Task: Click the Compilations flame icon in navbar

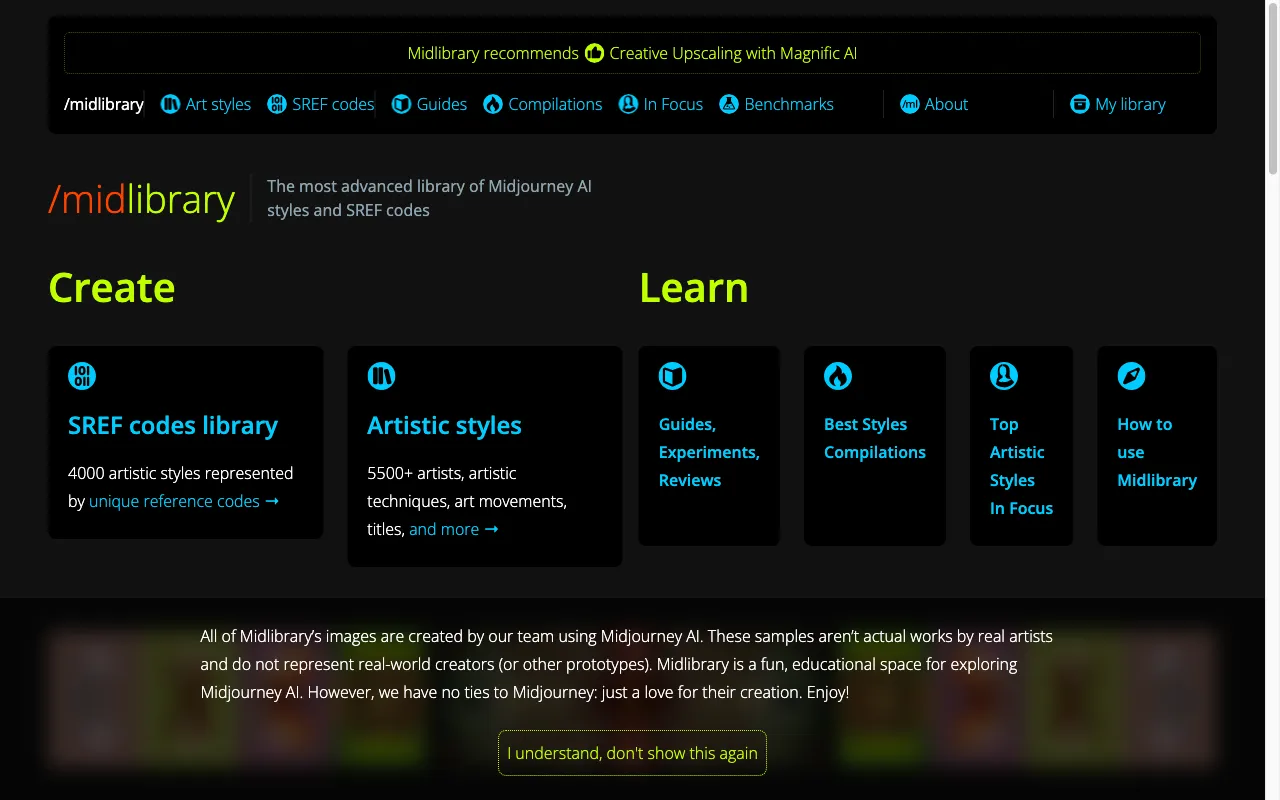Action: click(493, 104)
